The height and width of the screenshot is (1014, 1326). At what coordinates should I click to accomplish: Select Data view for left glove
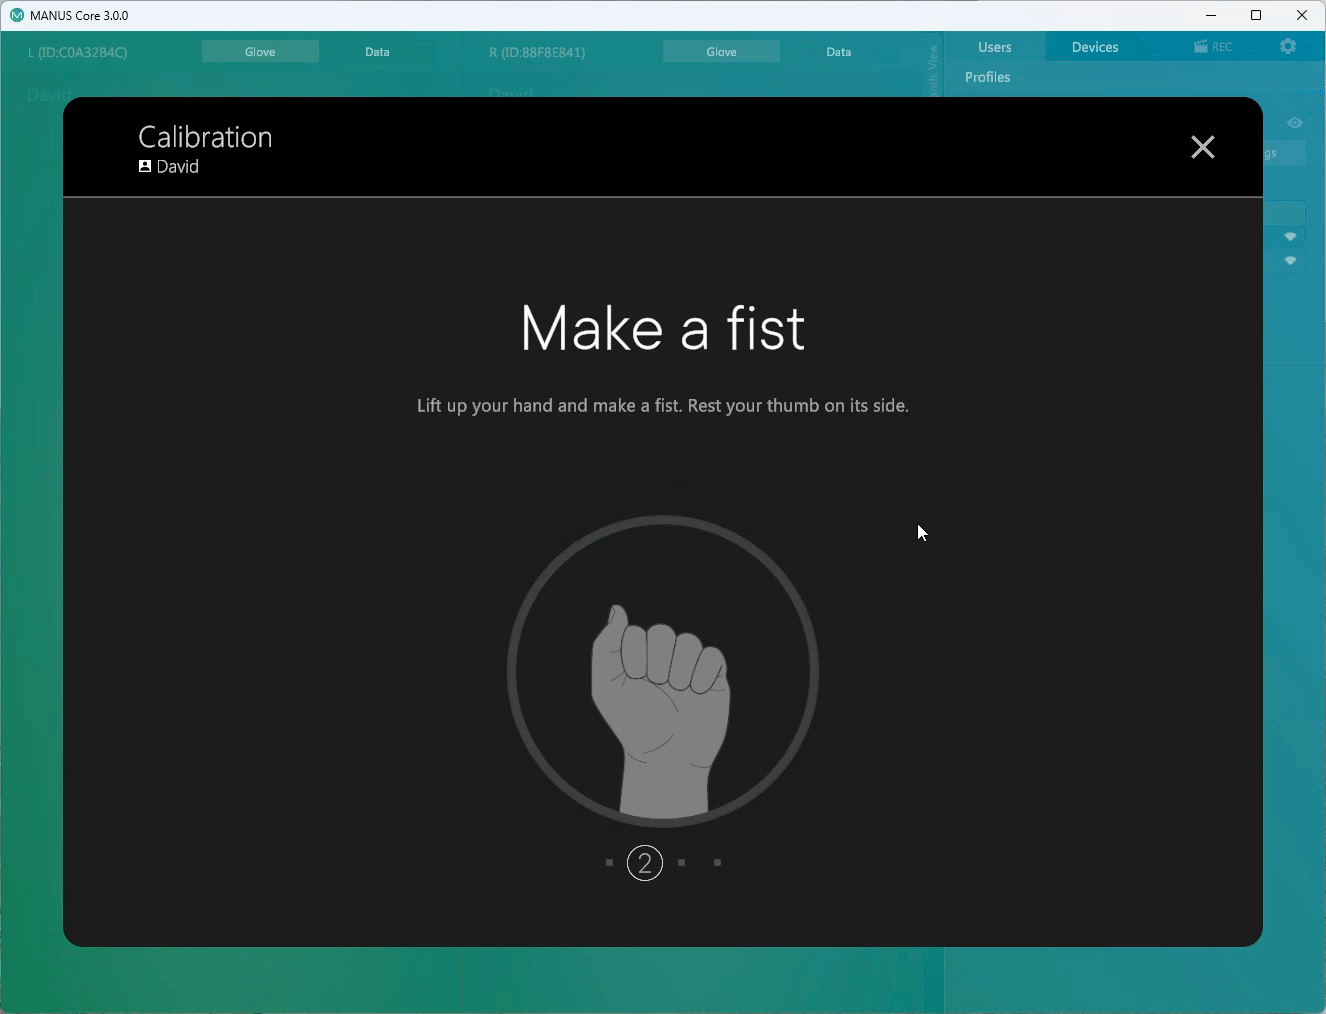(x=377, y=52)
